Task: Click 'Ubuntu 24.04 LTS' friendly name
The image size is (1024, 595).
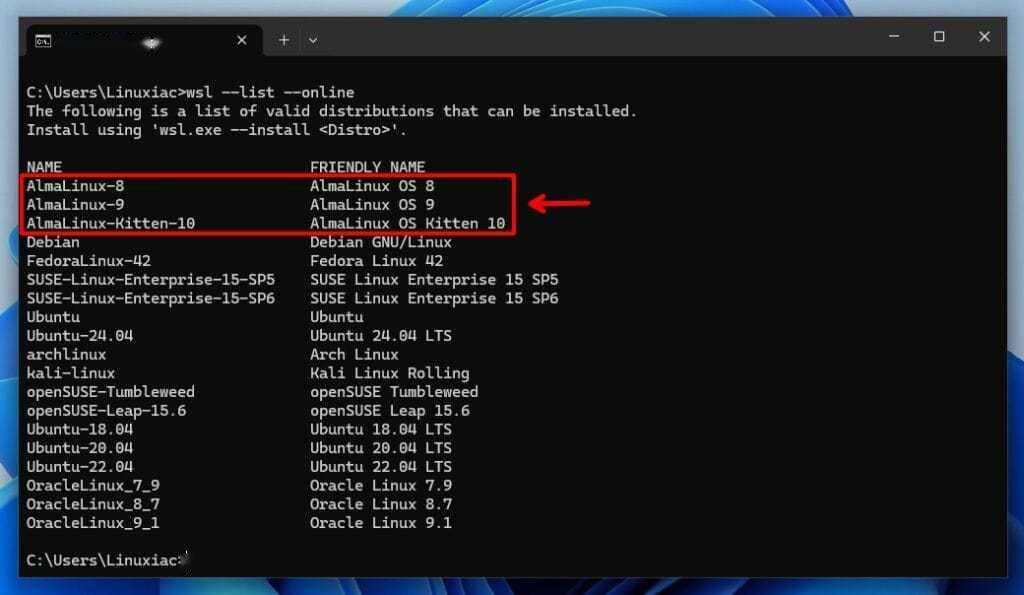Action: 381,336
